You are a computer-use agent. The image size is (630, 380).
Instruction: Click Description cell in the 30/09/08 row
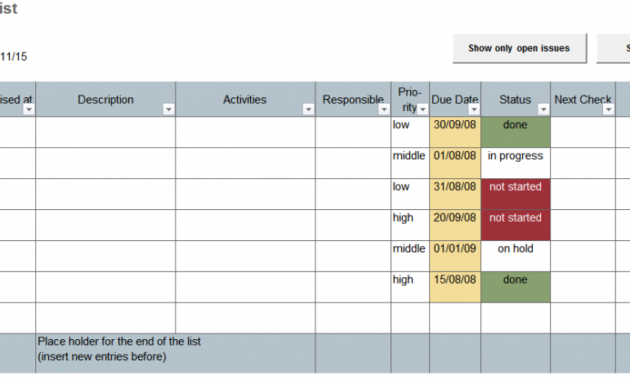(106, 132)
